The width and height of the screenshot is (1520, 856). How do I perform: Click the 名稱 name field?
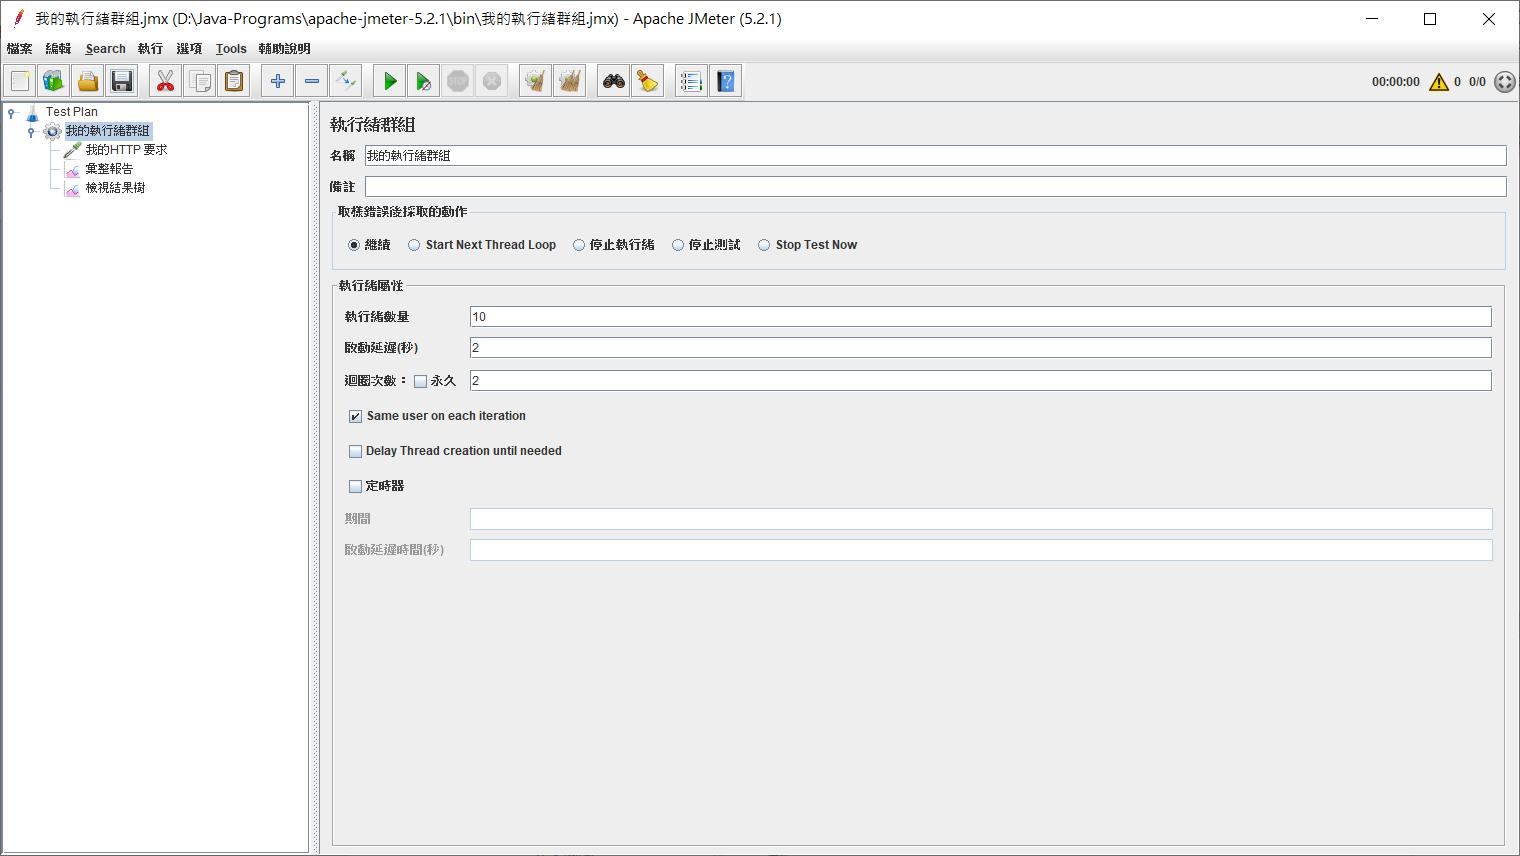(x=935, y=155)
